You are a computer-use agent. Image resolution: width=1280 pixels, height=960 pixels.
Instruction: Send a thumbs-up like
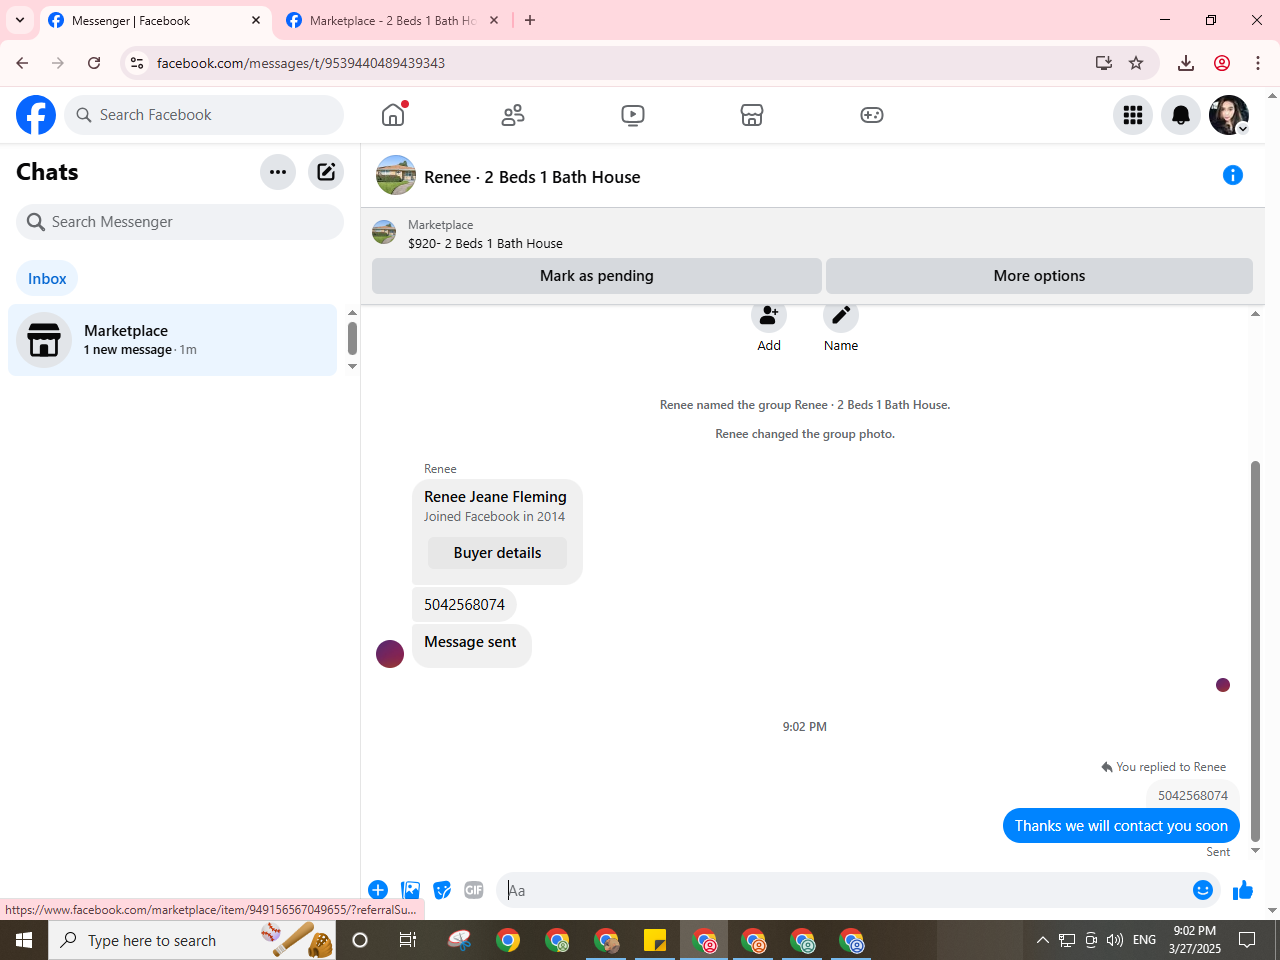pos(1243,890)
